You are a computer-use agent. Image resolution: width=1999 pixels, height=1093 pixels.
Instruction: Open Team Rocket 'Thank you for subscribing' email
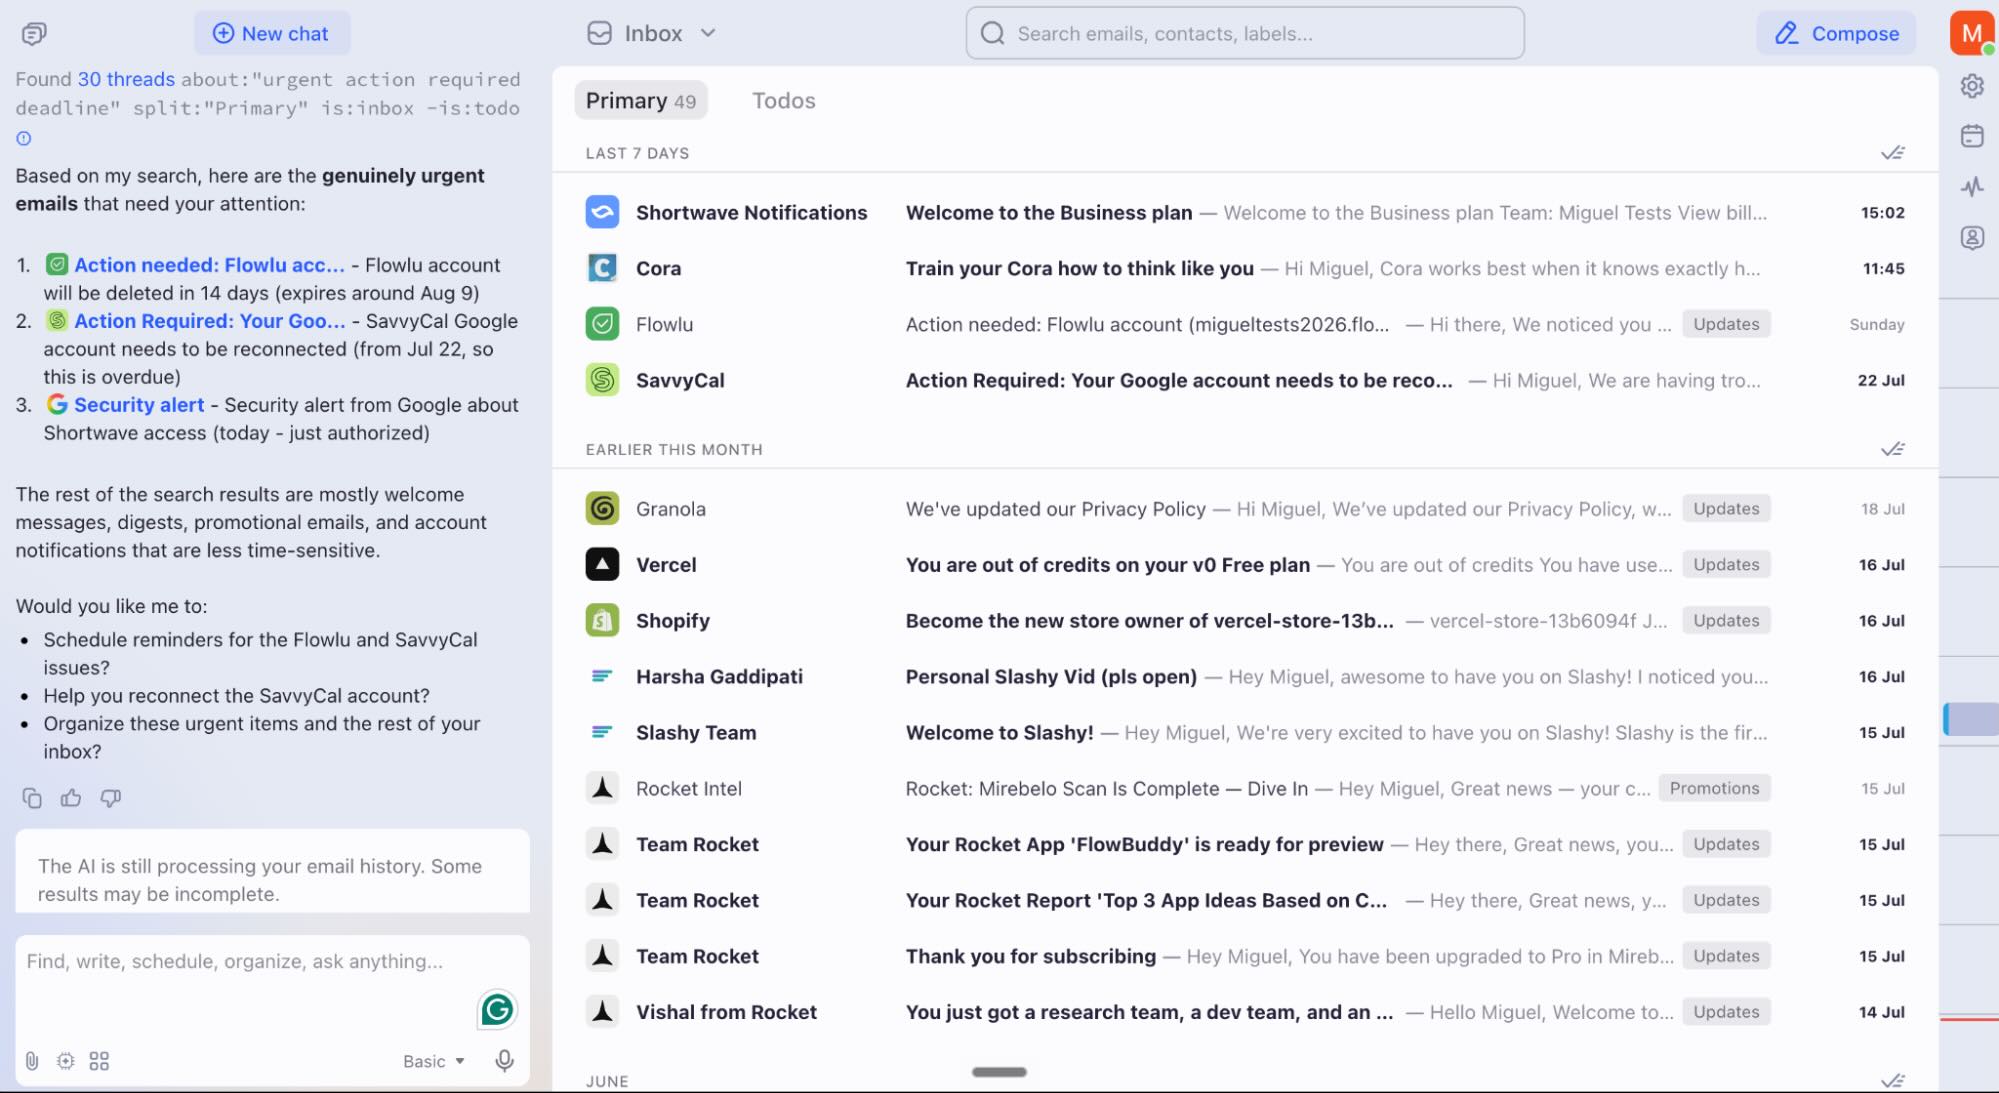tap(1245, 957)
